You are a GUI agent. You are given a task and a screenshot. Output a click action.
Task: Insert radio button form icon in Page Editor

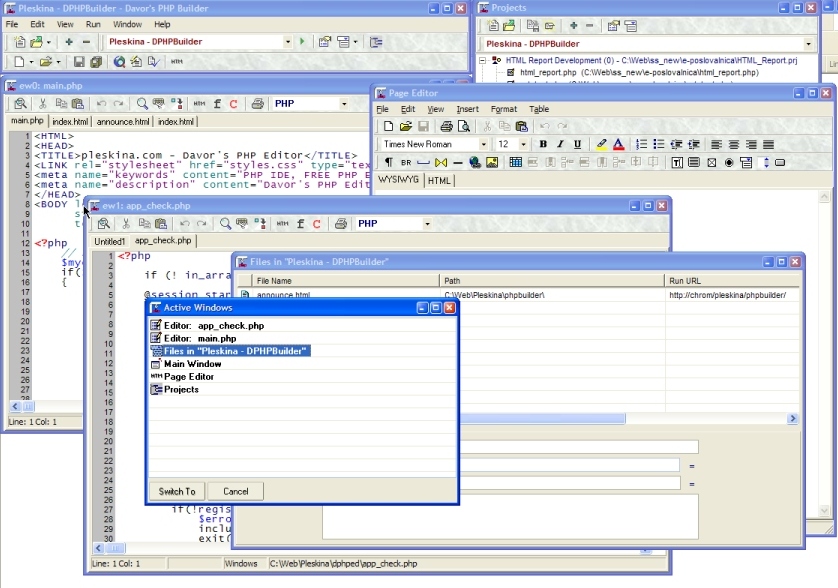pyautogui.click(x=729, y=163)
